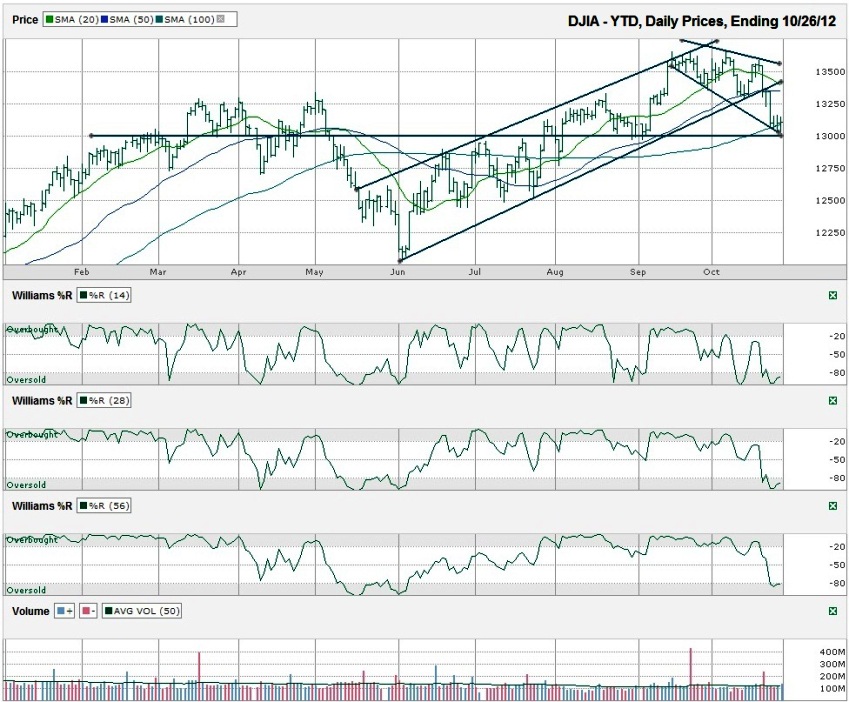Click the Apr month label
Image resolution: width=849 pixels, height=702 pixels.
(238, 272)
